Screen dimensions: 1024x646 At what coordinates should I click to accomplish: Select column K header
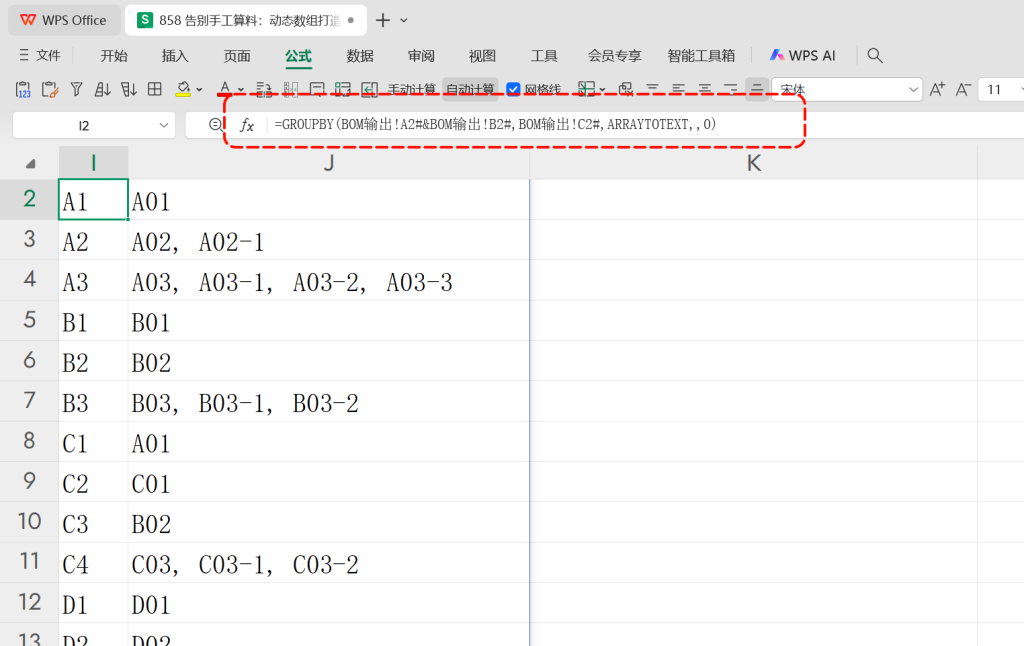click(753, 163)
